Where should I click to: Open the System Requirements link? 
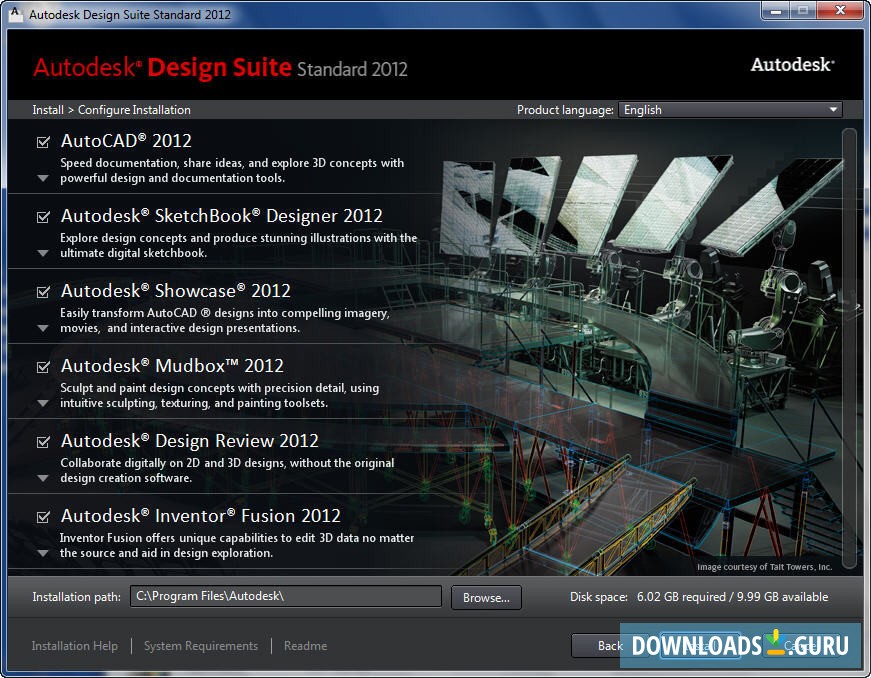(x=201, y=646)
